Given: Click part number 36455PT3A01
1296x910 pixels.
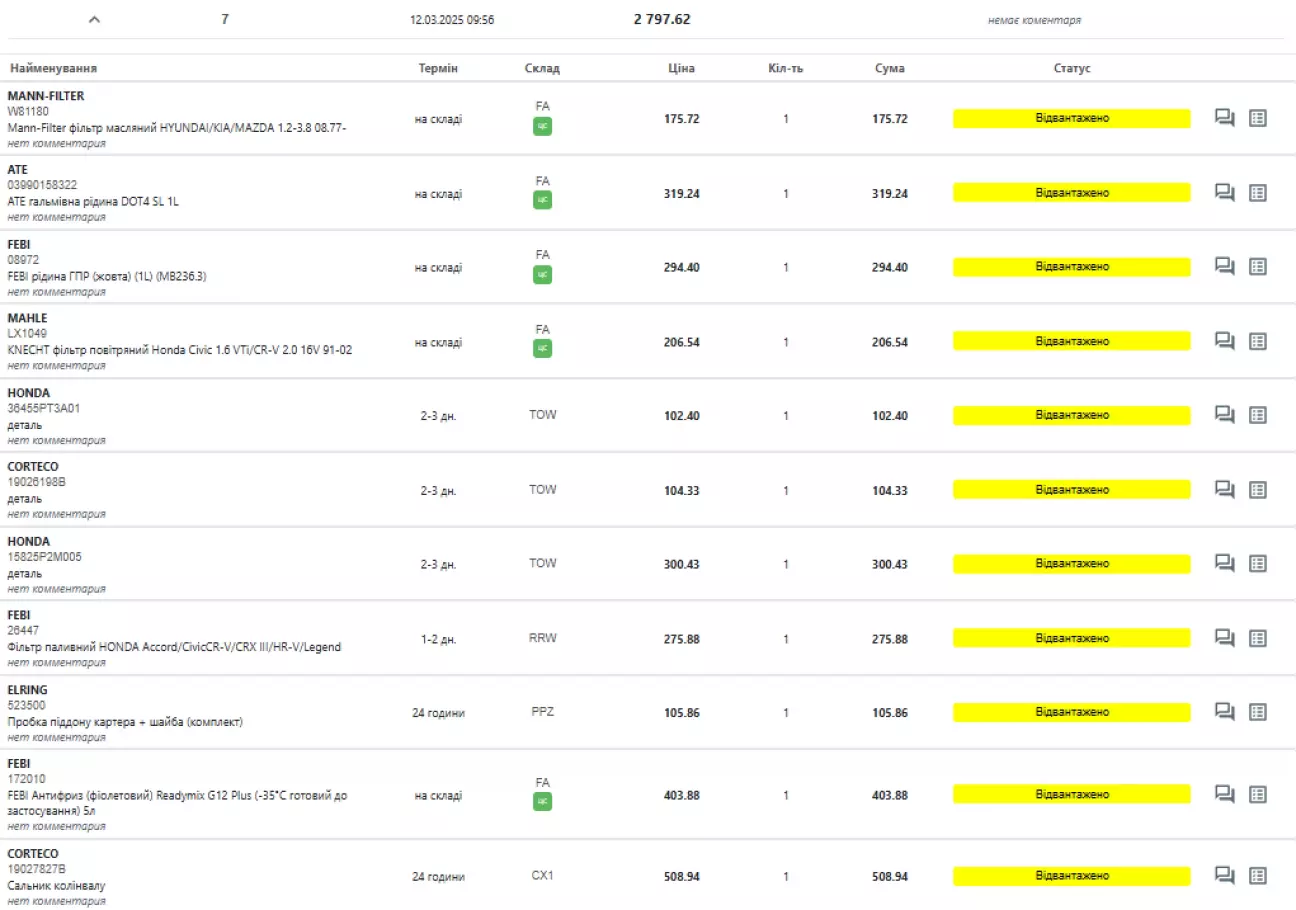Looking at the screenshot, I should click(x=43, y=408).
